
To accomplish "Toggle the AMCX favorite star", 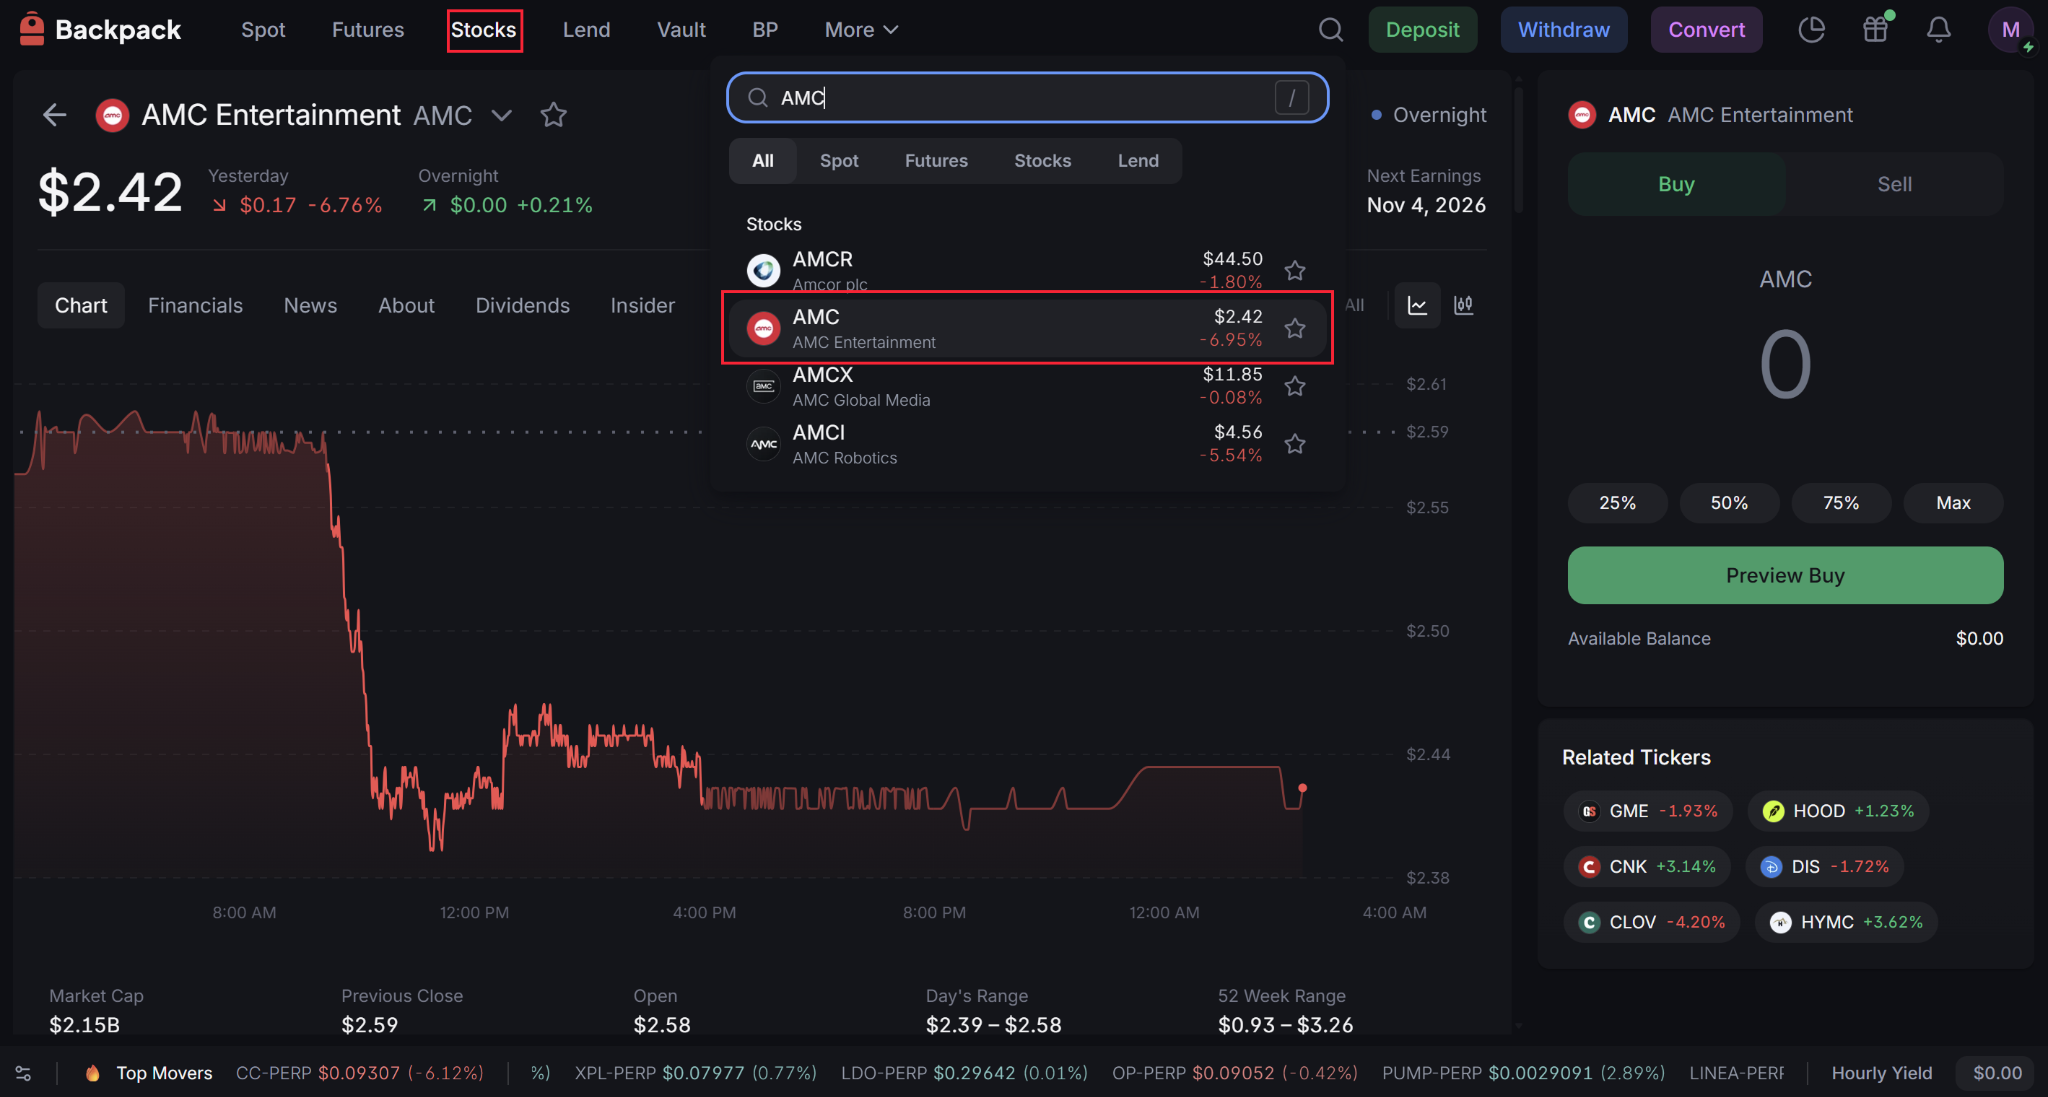I will pyautogui.click(x=1295, y=386).
